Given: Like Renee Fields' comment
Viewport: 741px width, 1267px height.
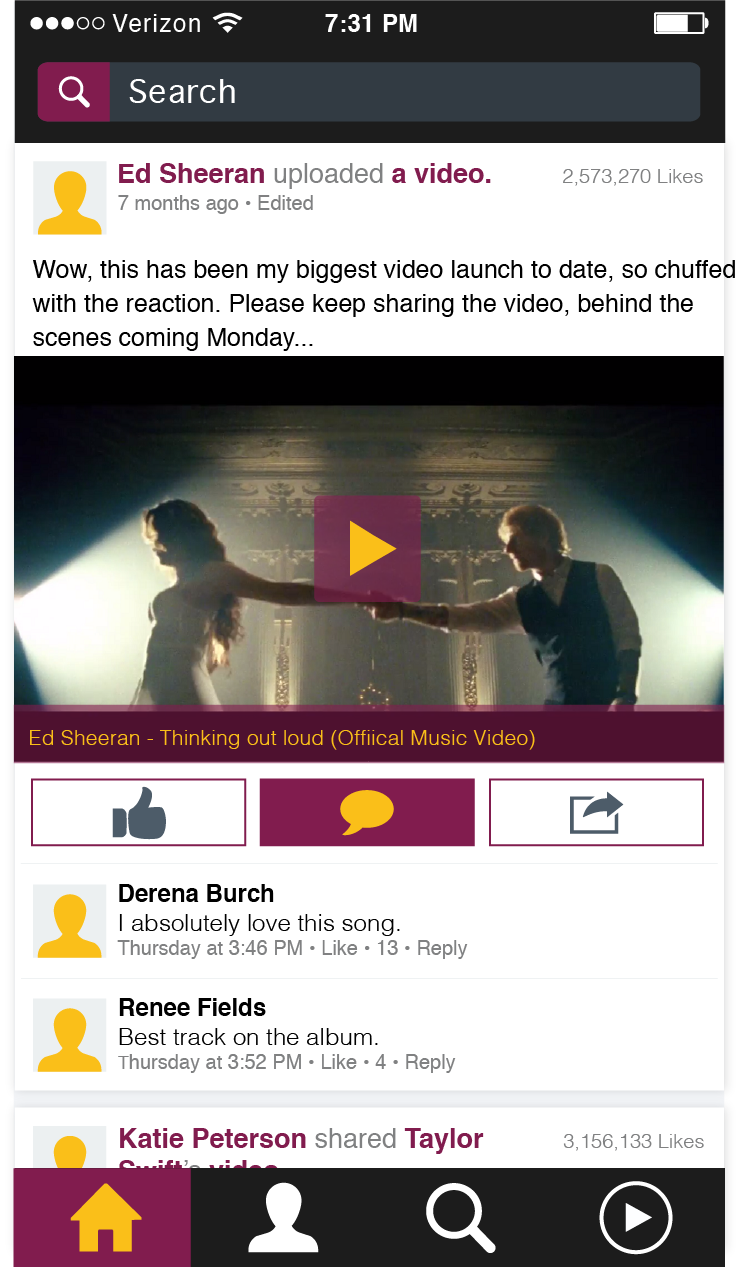Looking at the screenshot, I should [338, 1062].
